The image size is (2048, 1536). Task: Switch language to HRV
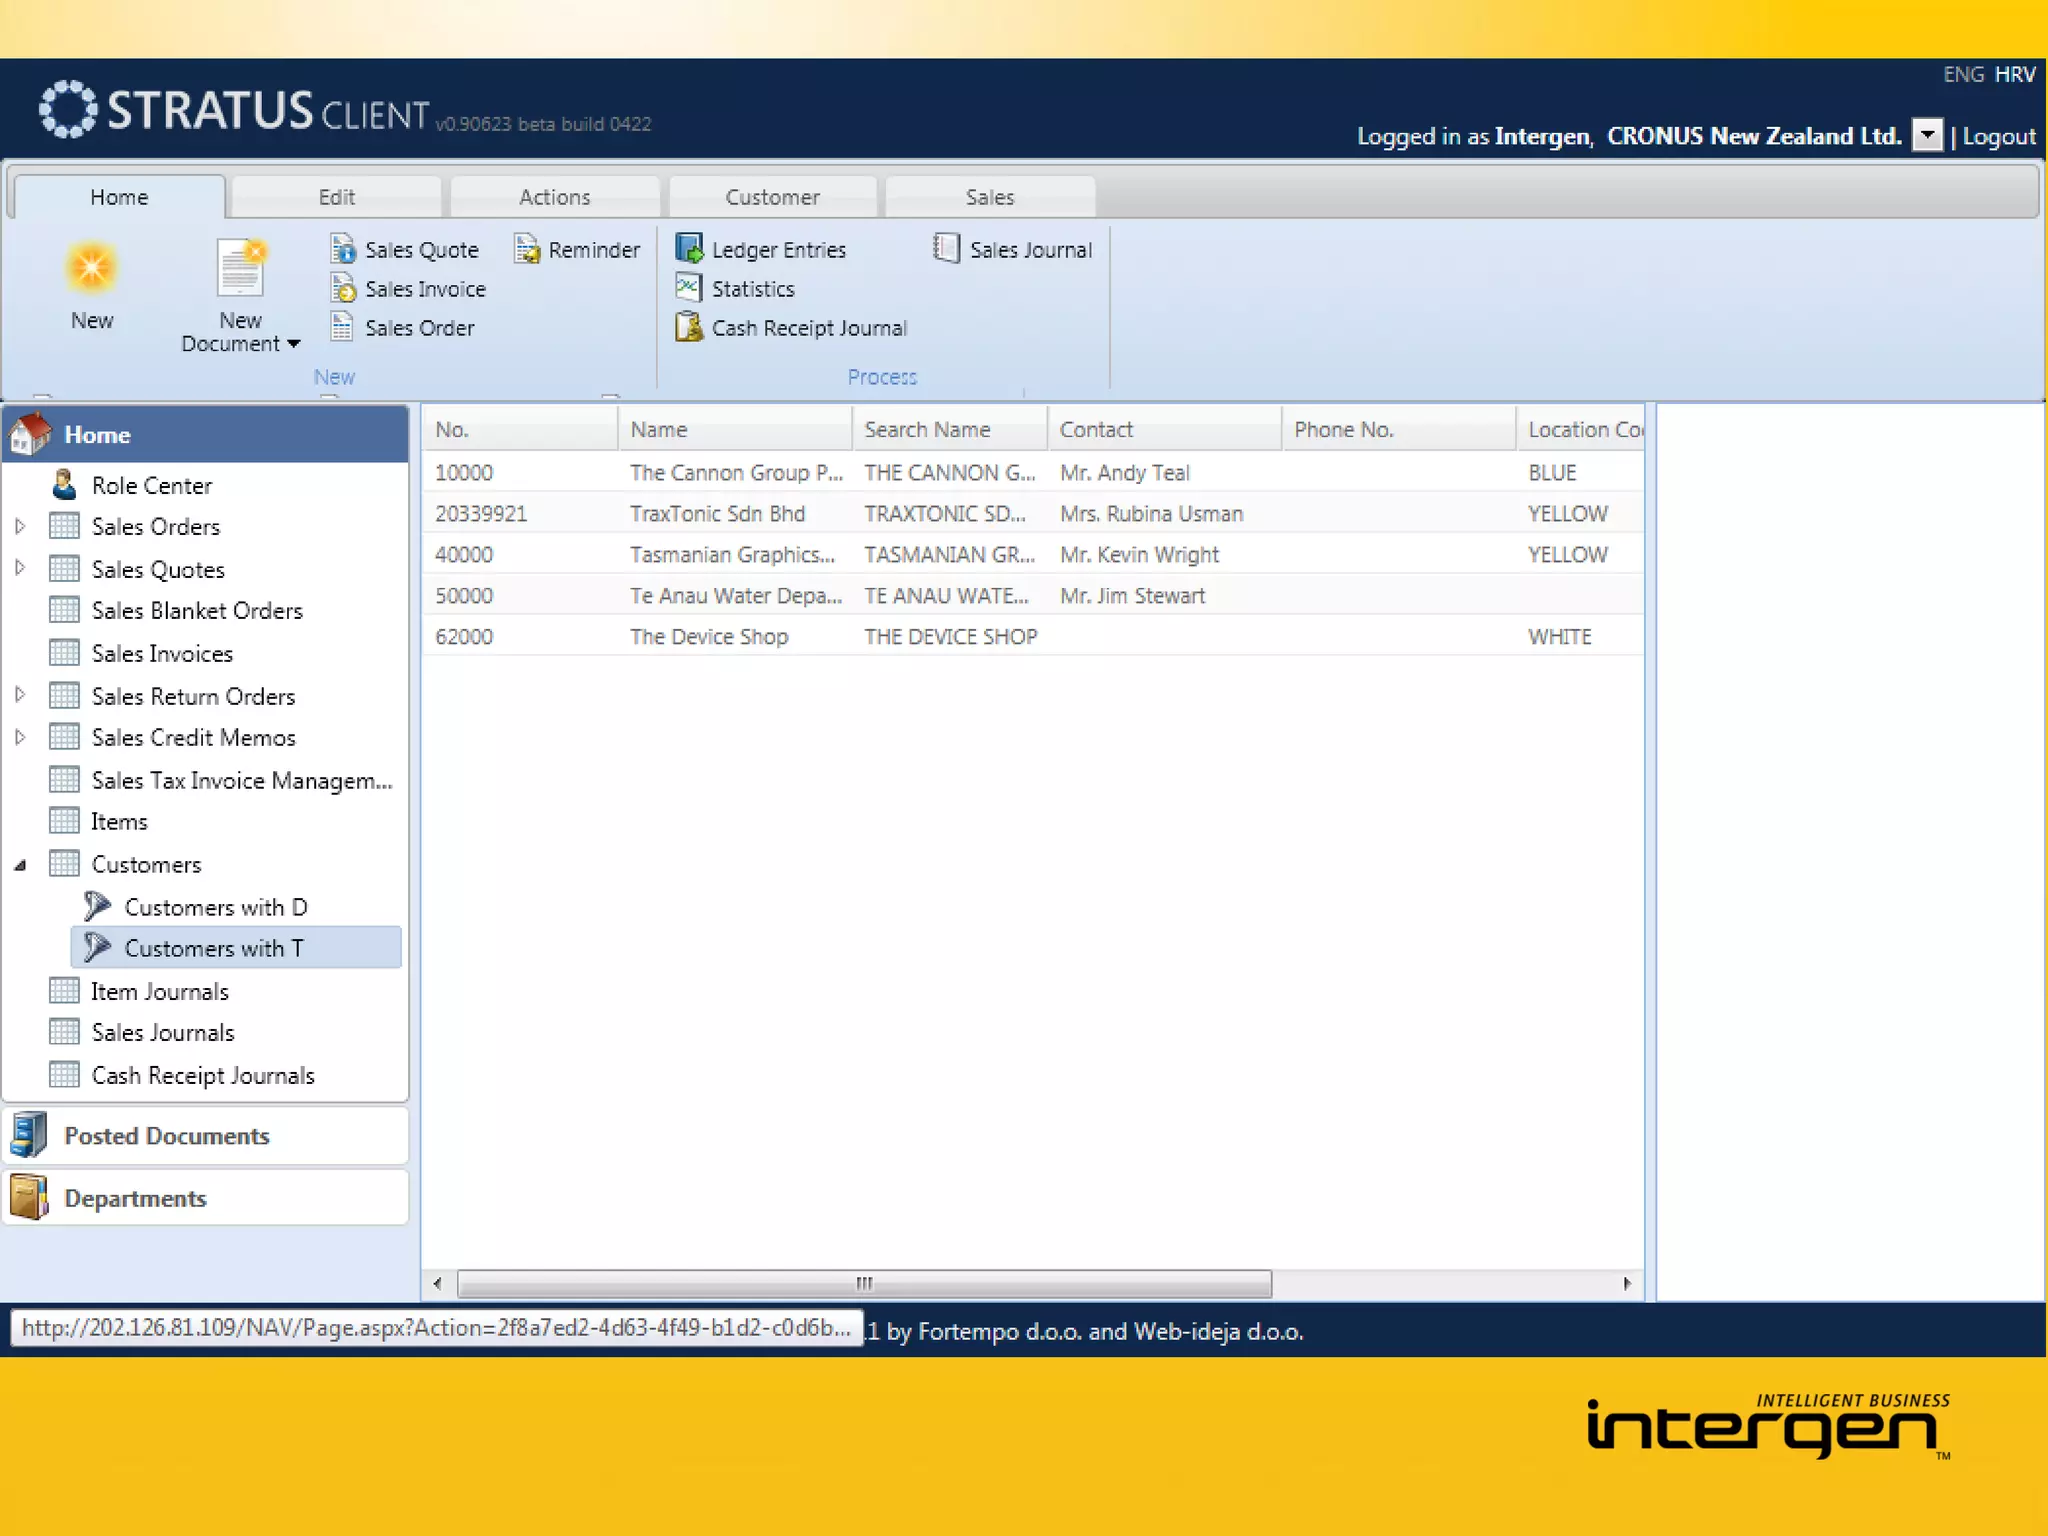click(x=2015, y=74)
